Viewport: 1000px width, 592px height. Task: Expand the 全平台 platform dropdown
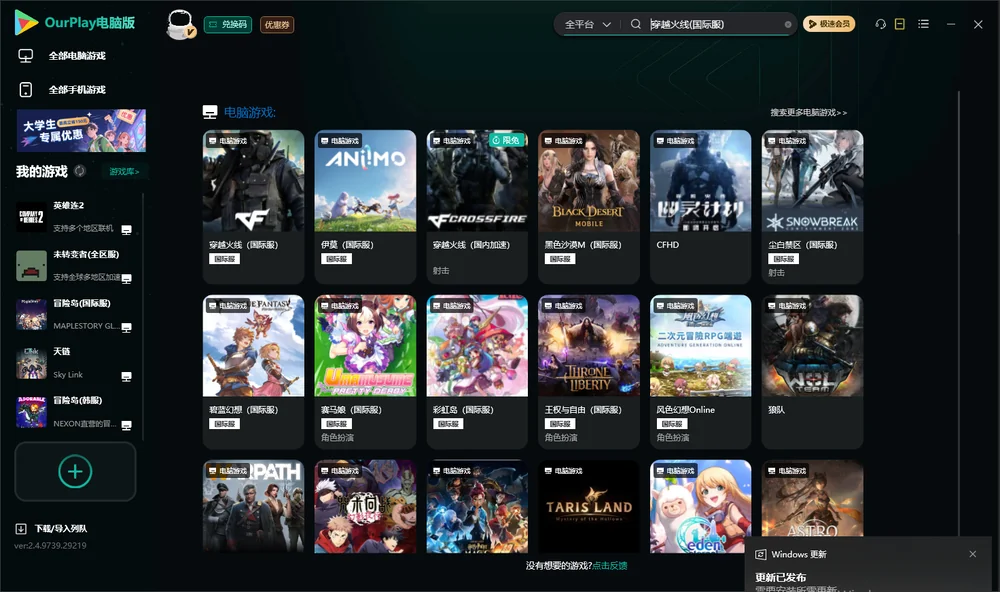click(x=587, y=24)
